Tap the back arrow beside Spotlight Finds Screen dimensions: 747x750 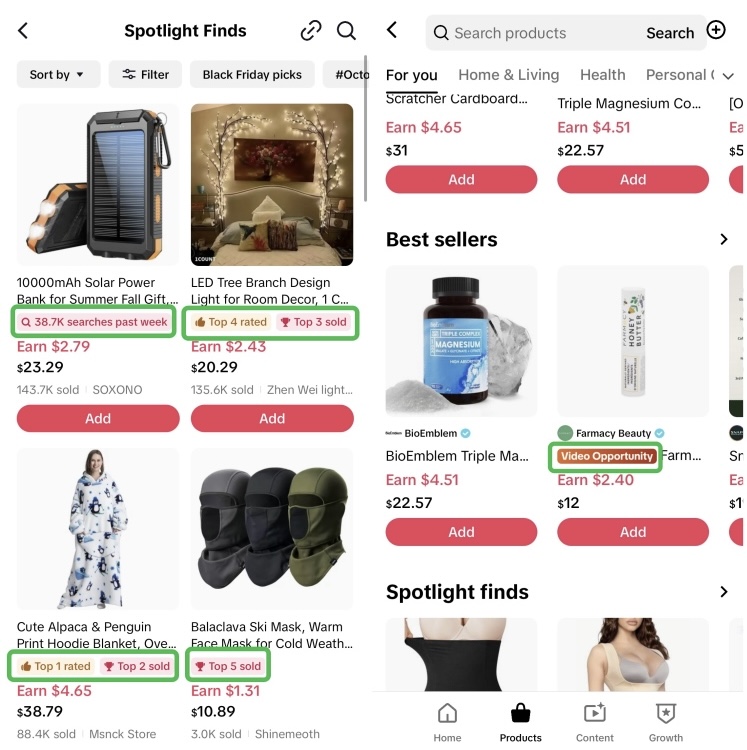(23, 31)
